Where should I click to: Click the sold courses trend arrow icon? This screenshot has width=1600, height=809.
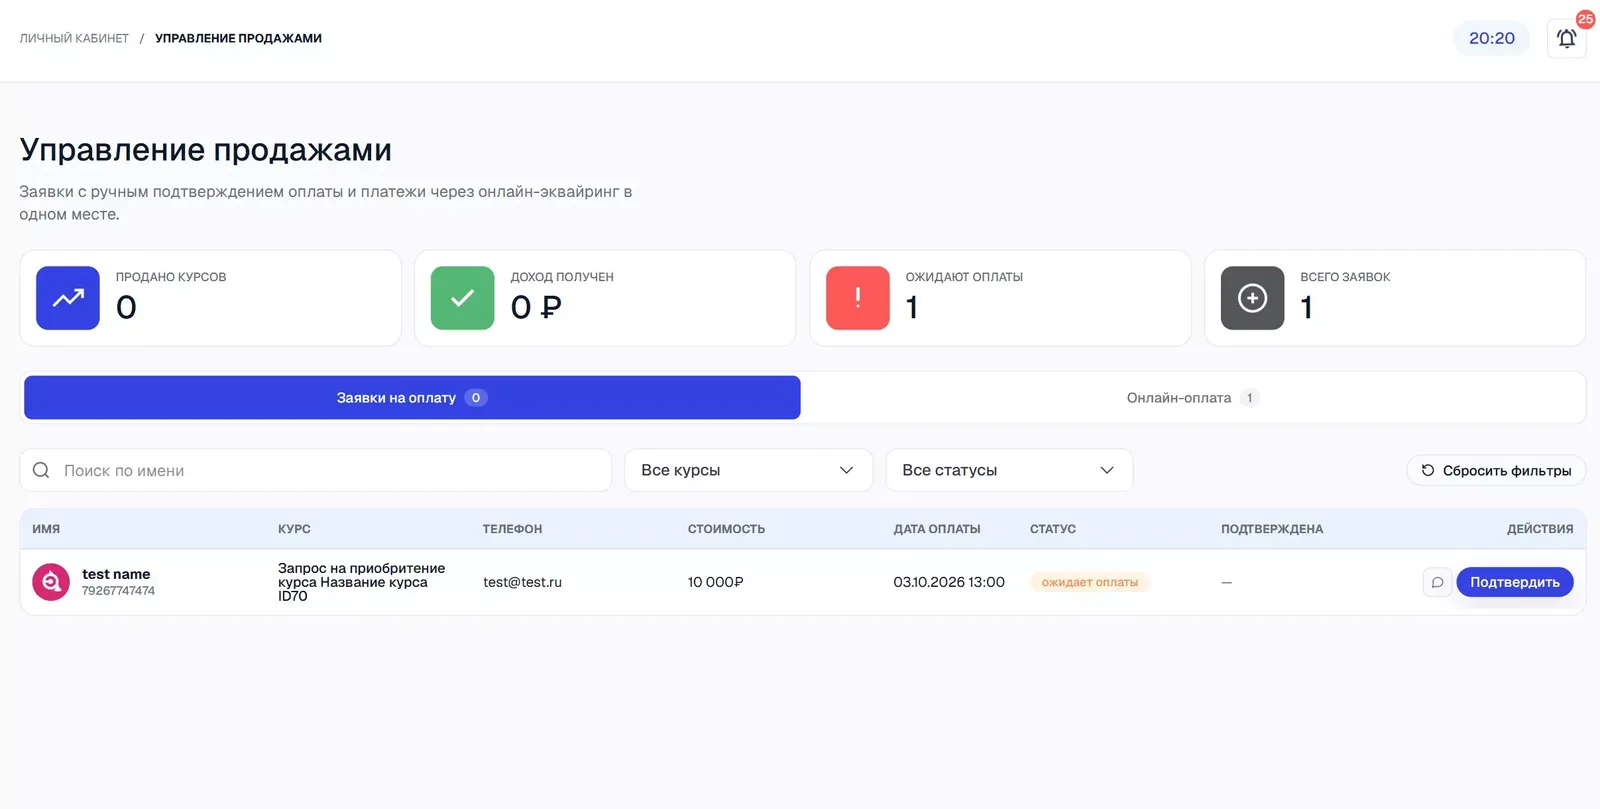(x=68, y=298)
